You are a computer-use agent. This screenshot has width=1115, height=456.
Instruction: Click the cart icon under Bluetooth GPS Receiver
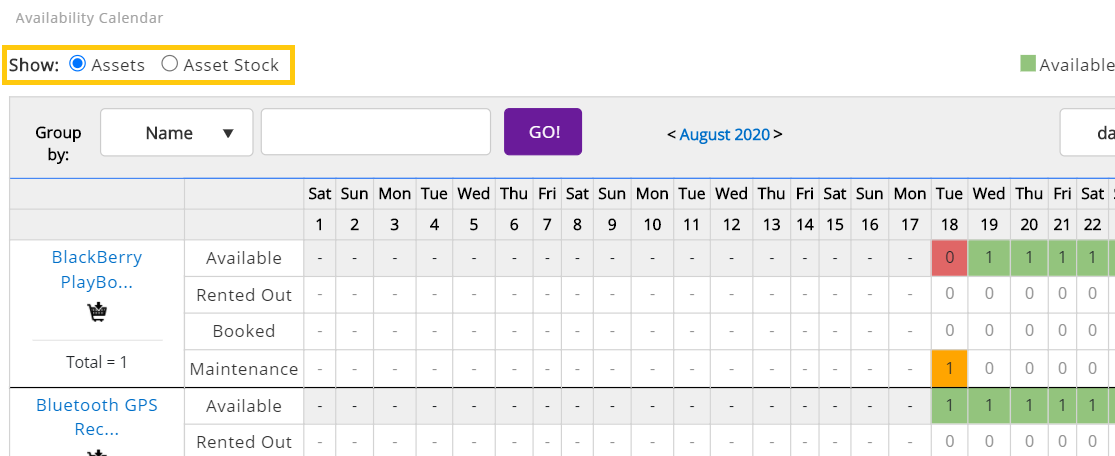point(97,452)
